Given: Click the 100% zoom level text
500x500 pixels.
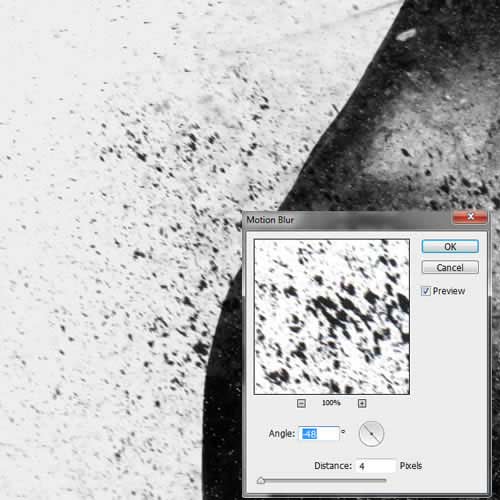Looking at the screenshot, I should tap(331, 403).
